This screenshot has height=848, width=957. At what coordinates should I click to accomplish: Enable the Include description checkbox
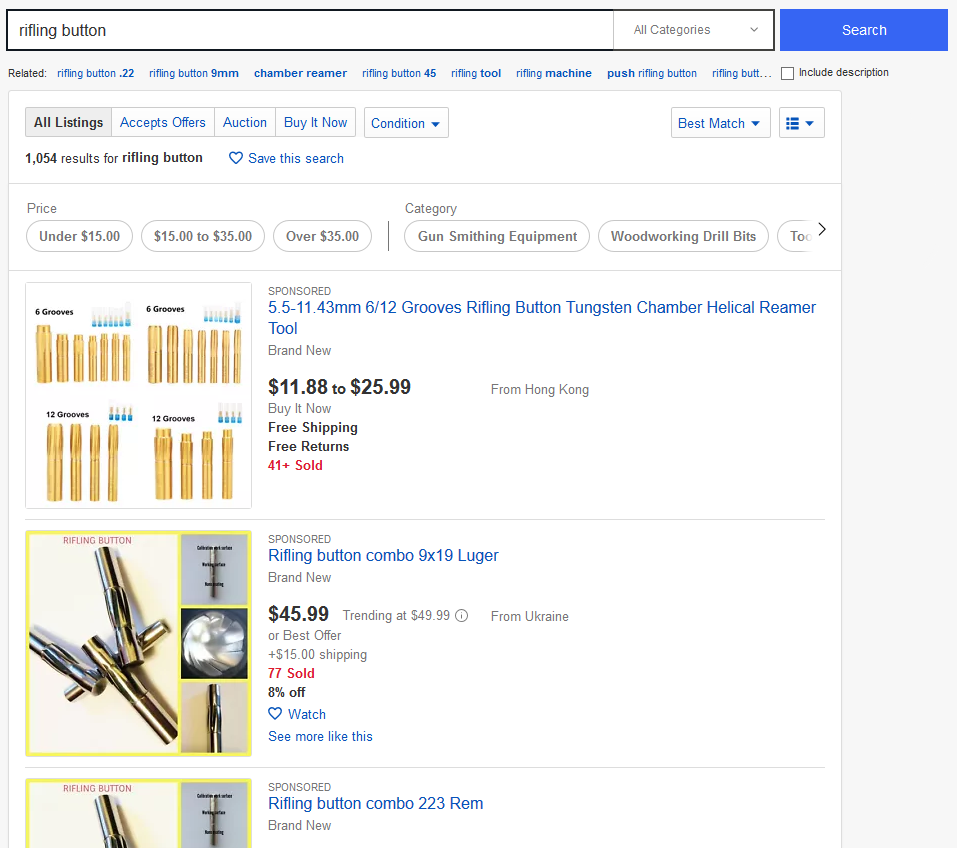788,73
